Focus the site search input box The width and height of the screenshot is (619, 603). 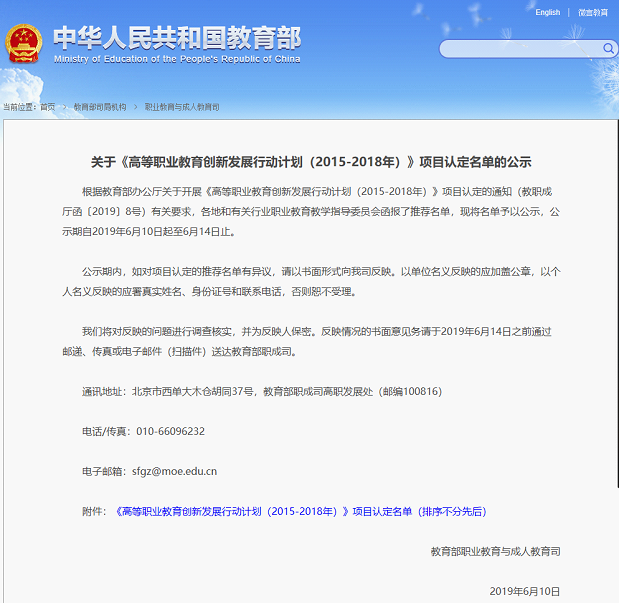click(x=520, y=48)
